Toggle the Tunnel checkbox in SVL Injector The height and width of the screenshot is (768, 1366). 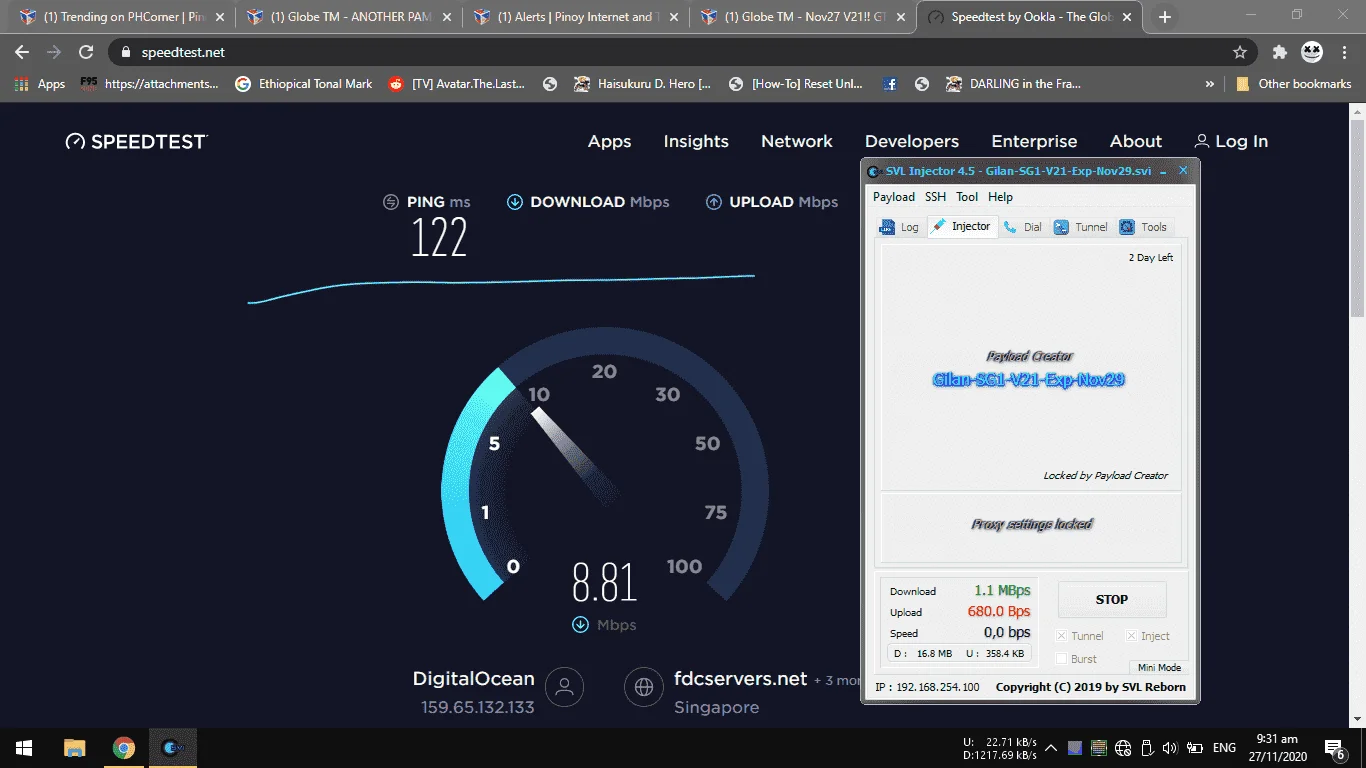(1062, 636)
